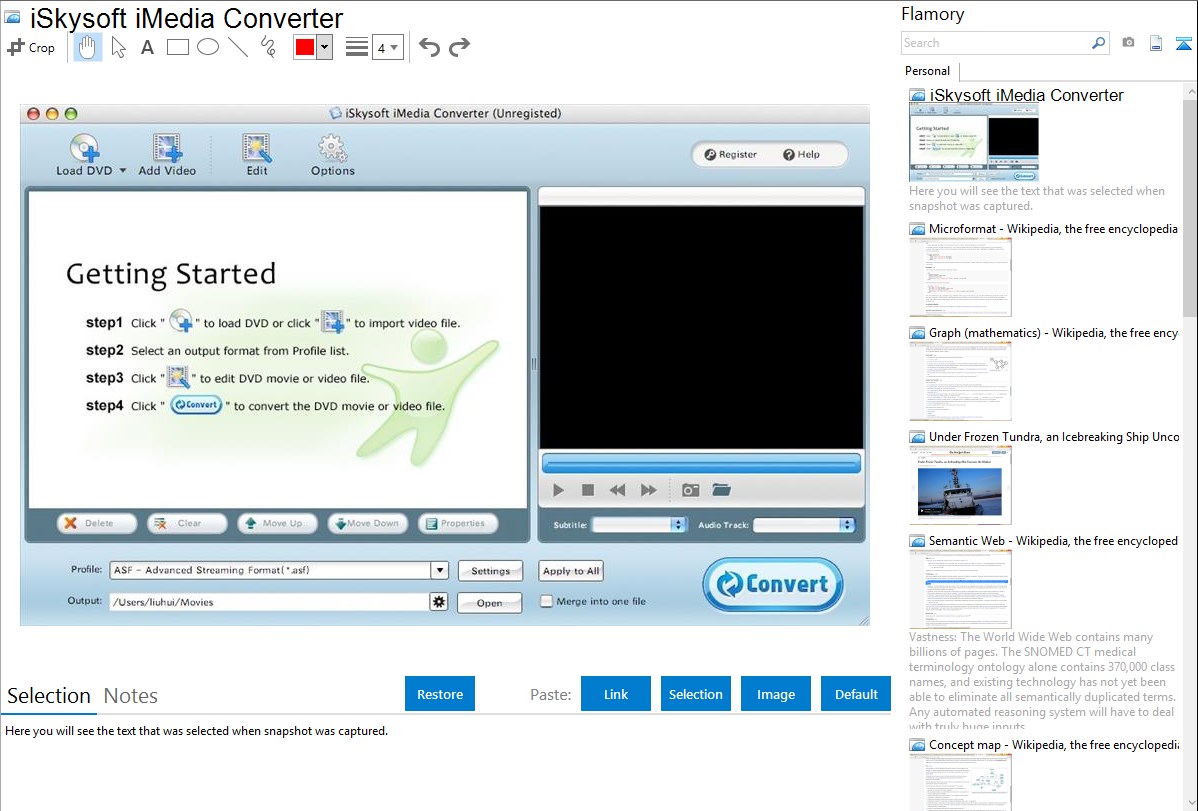This screenshot has width=1198, height=811.
Task: Open Help in the converter
Action: [x=801, y=154]
